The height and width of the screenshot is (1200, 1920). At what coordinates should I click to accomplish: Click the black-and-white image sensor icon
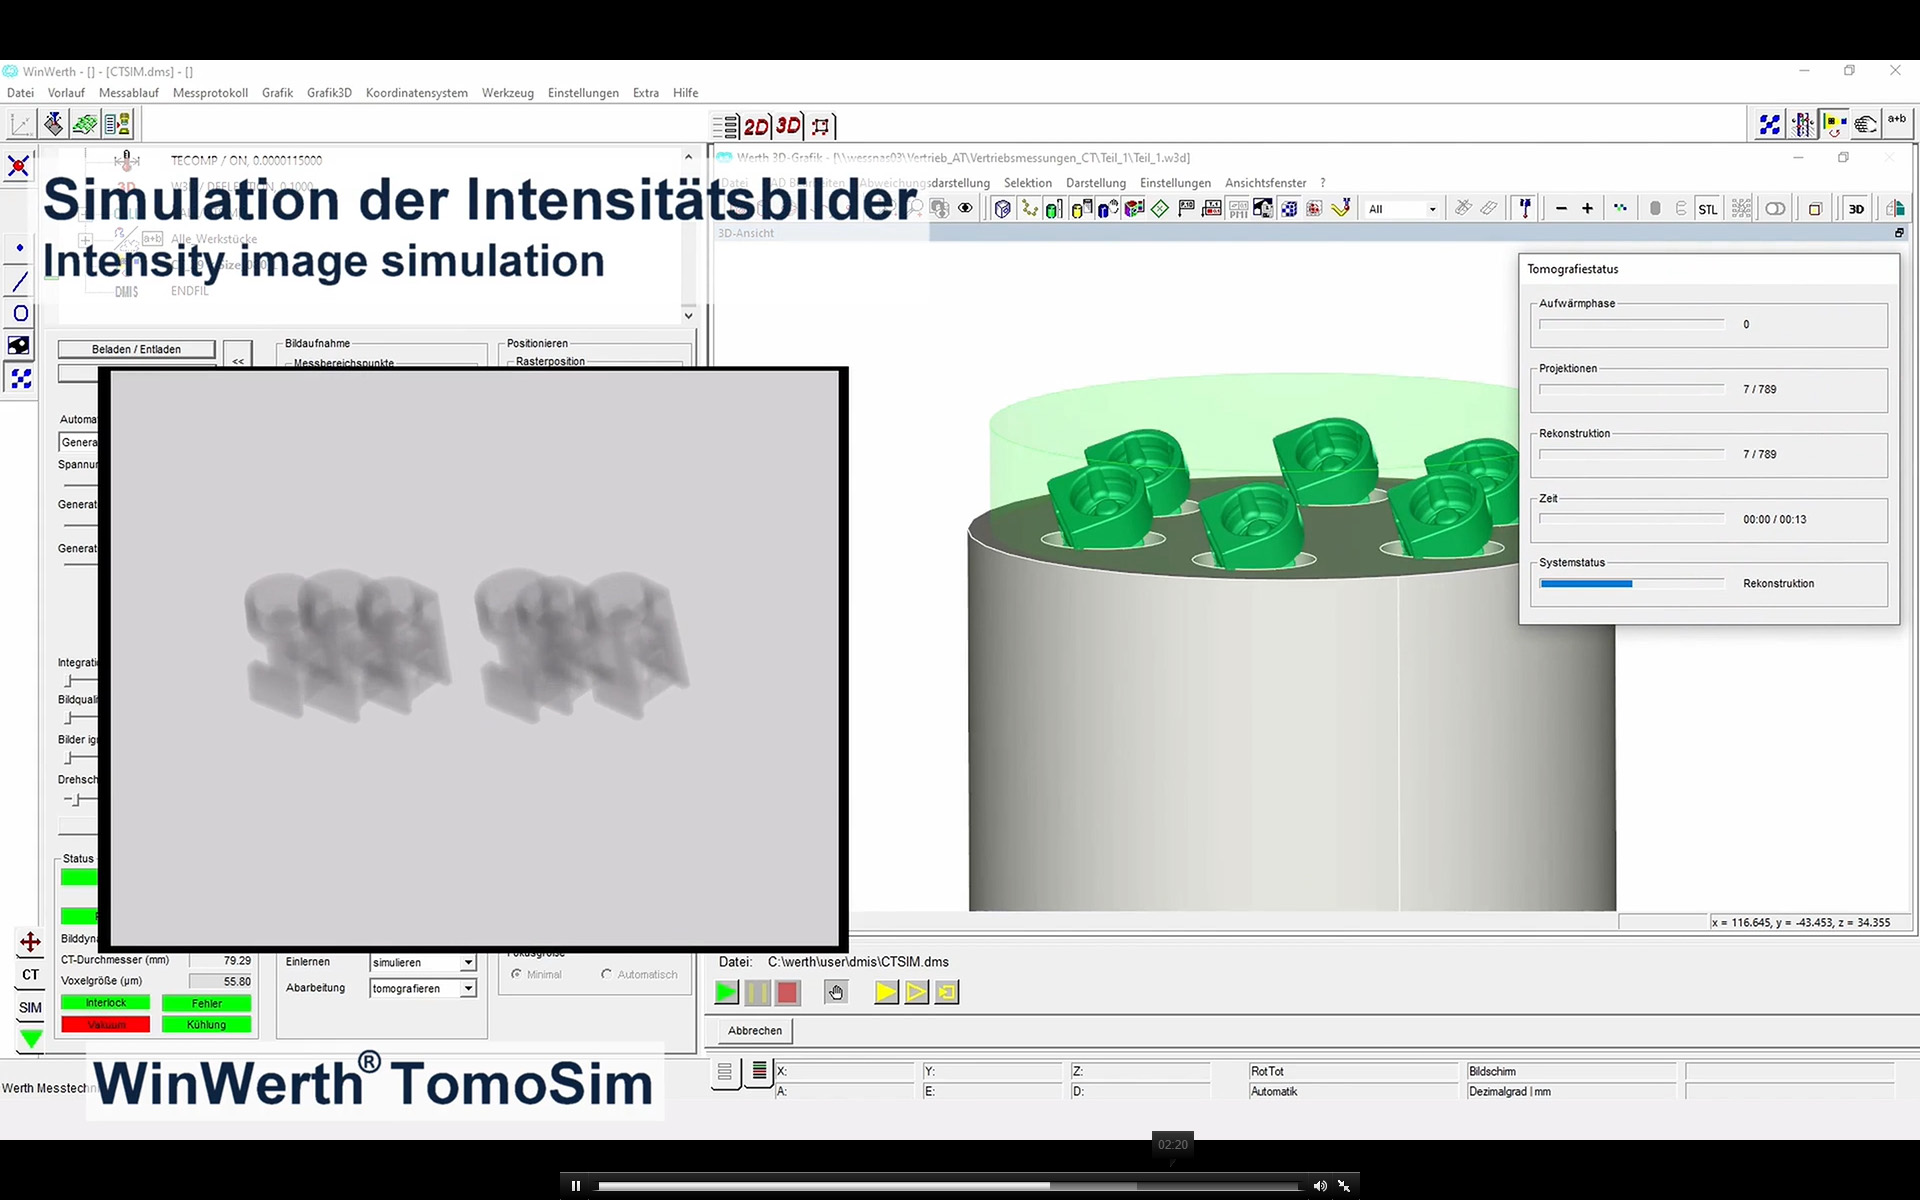point(19,345)
